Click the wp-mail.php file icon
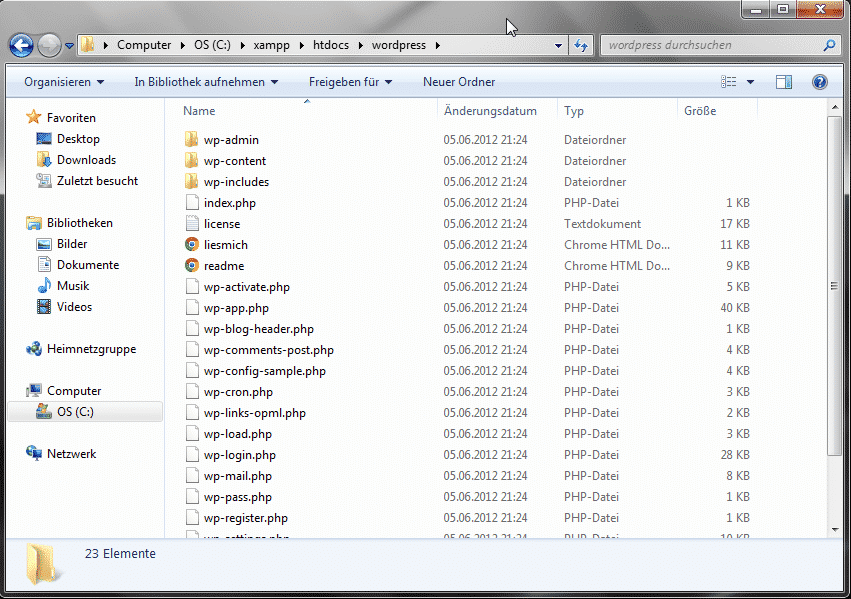 tap(192, 476)
